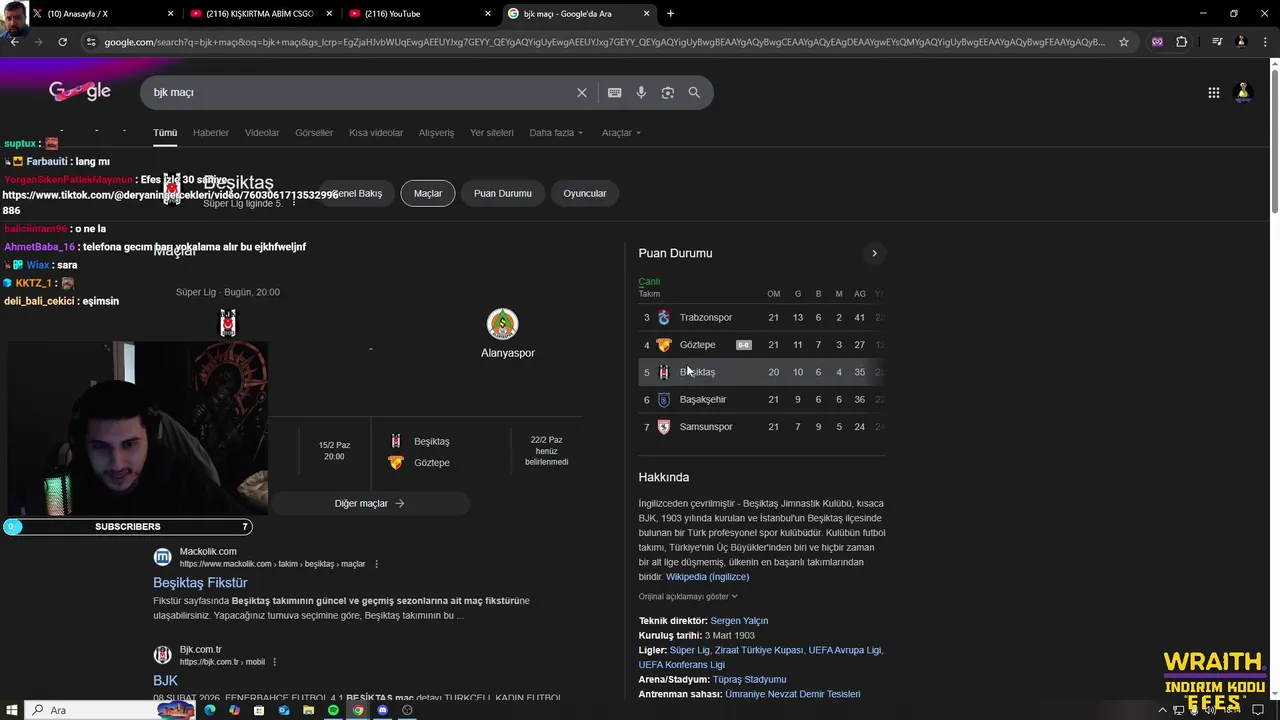
Task: Select the Tümü search filter
Action: click(x=165, y=132)
